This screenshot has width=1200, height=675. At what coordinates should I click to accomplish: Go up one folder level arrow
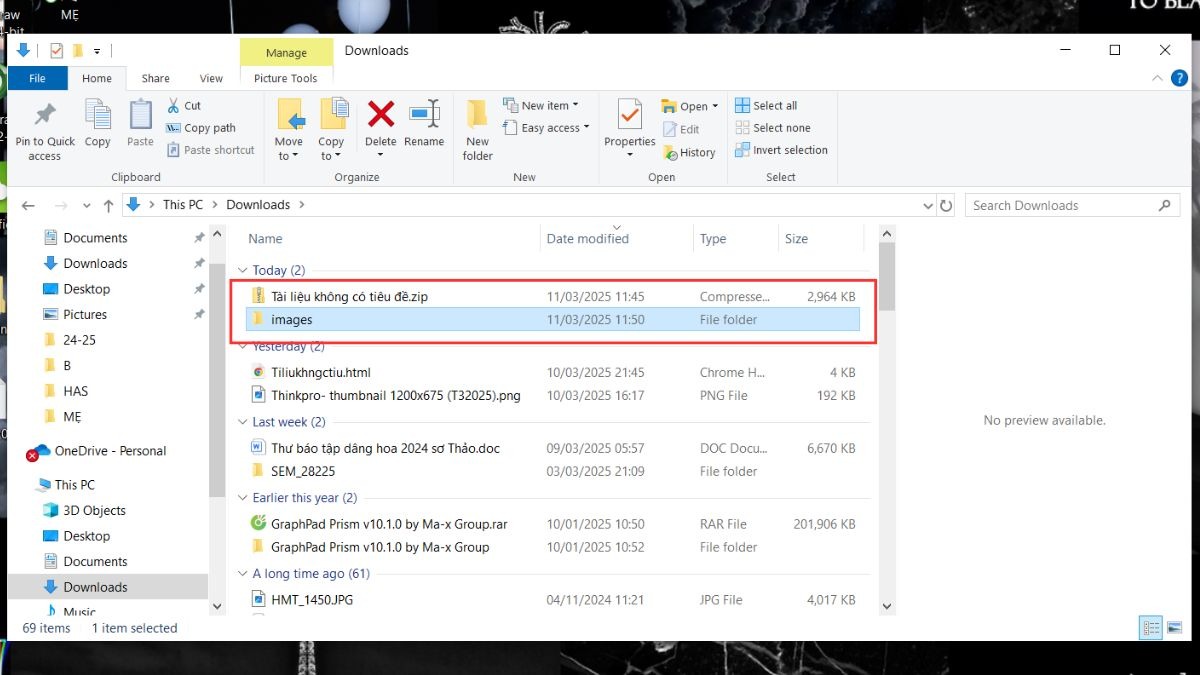[108, 205]
